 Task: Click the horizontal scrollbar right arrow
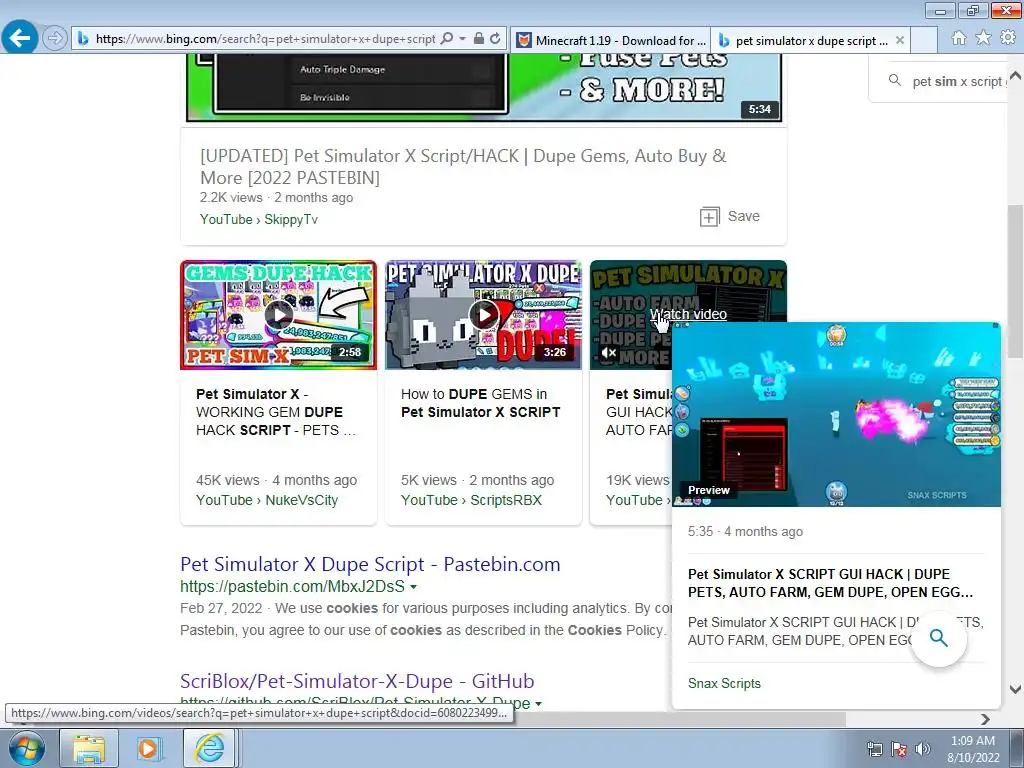click(x=985, y=719)
